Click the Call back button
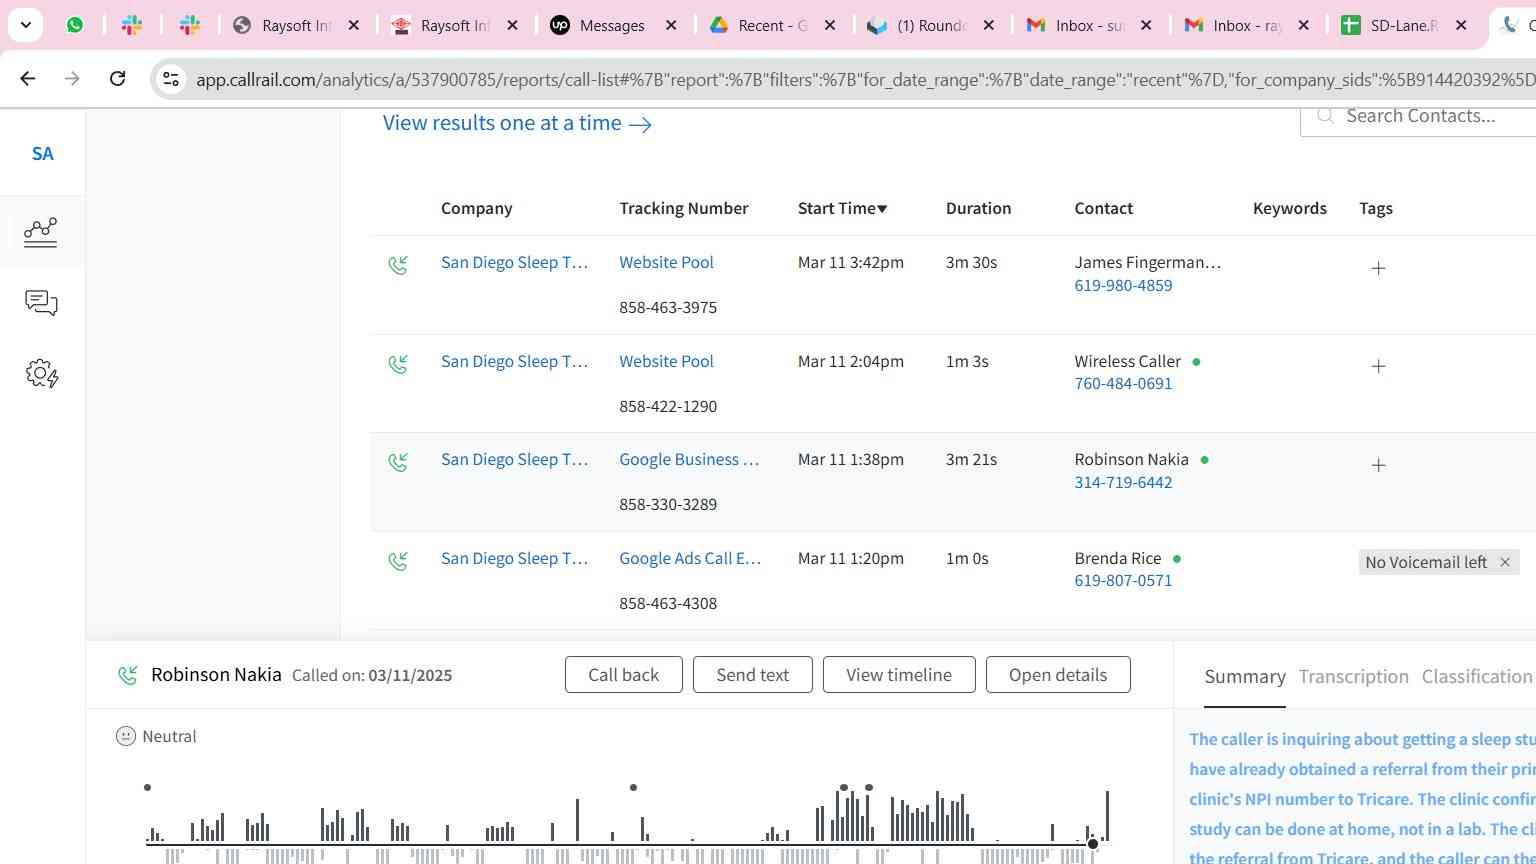 click(x=623, y=675)
